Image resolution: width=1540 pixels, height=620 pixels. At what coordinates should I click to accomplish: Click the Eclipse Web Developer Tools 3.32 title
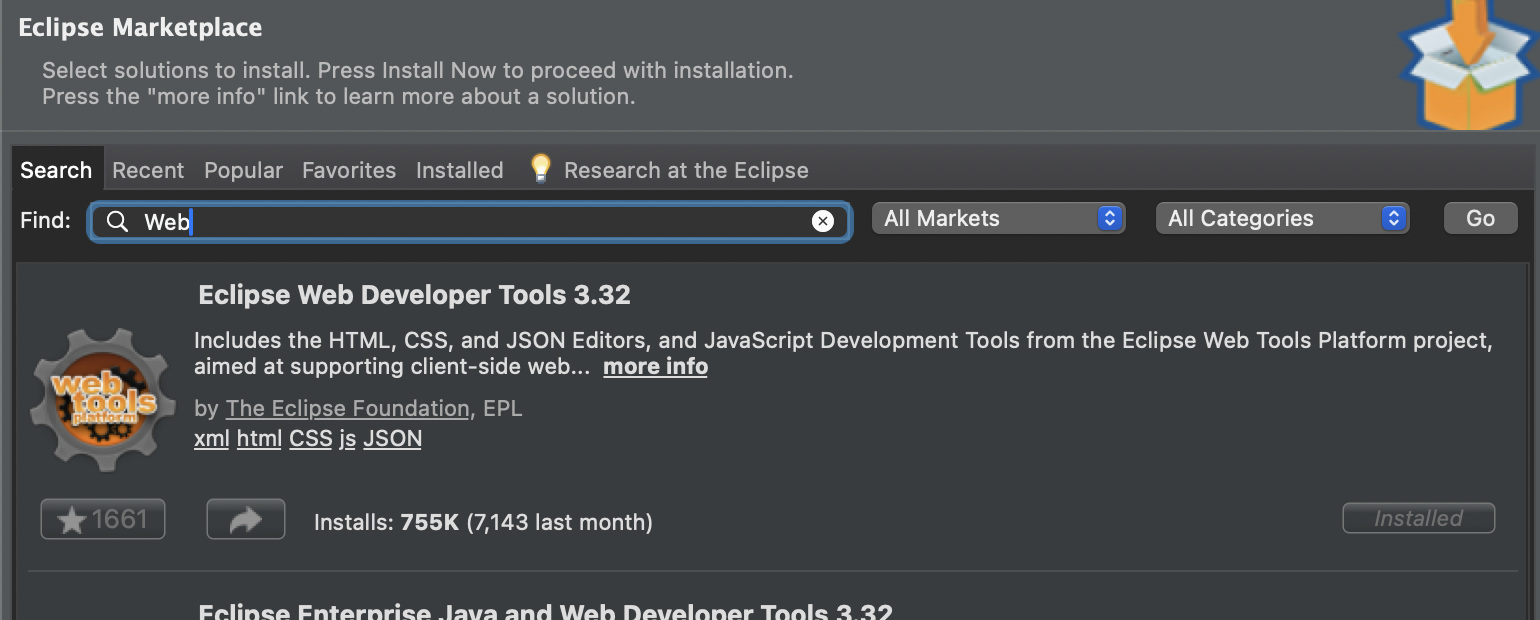click(x=414, y=295)
